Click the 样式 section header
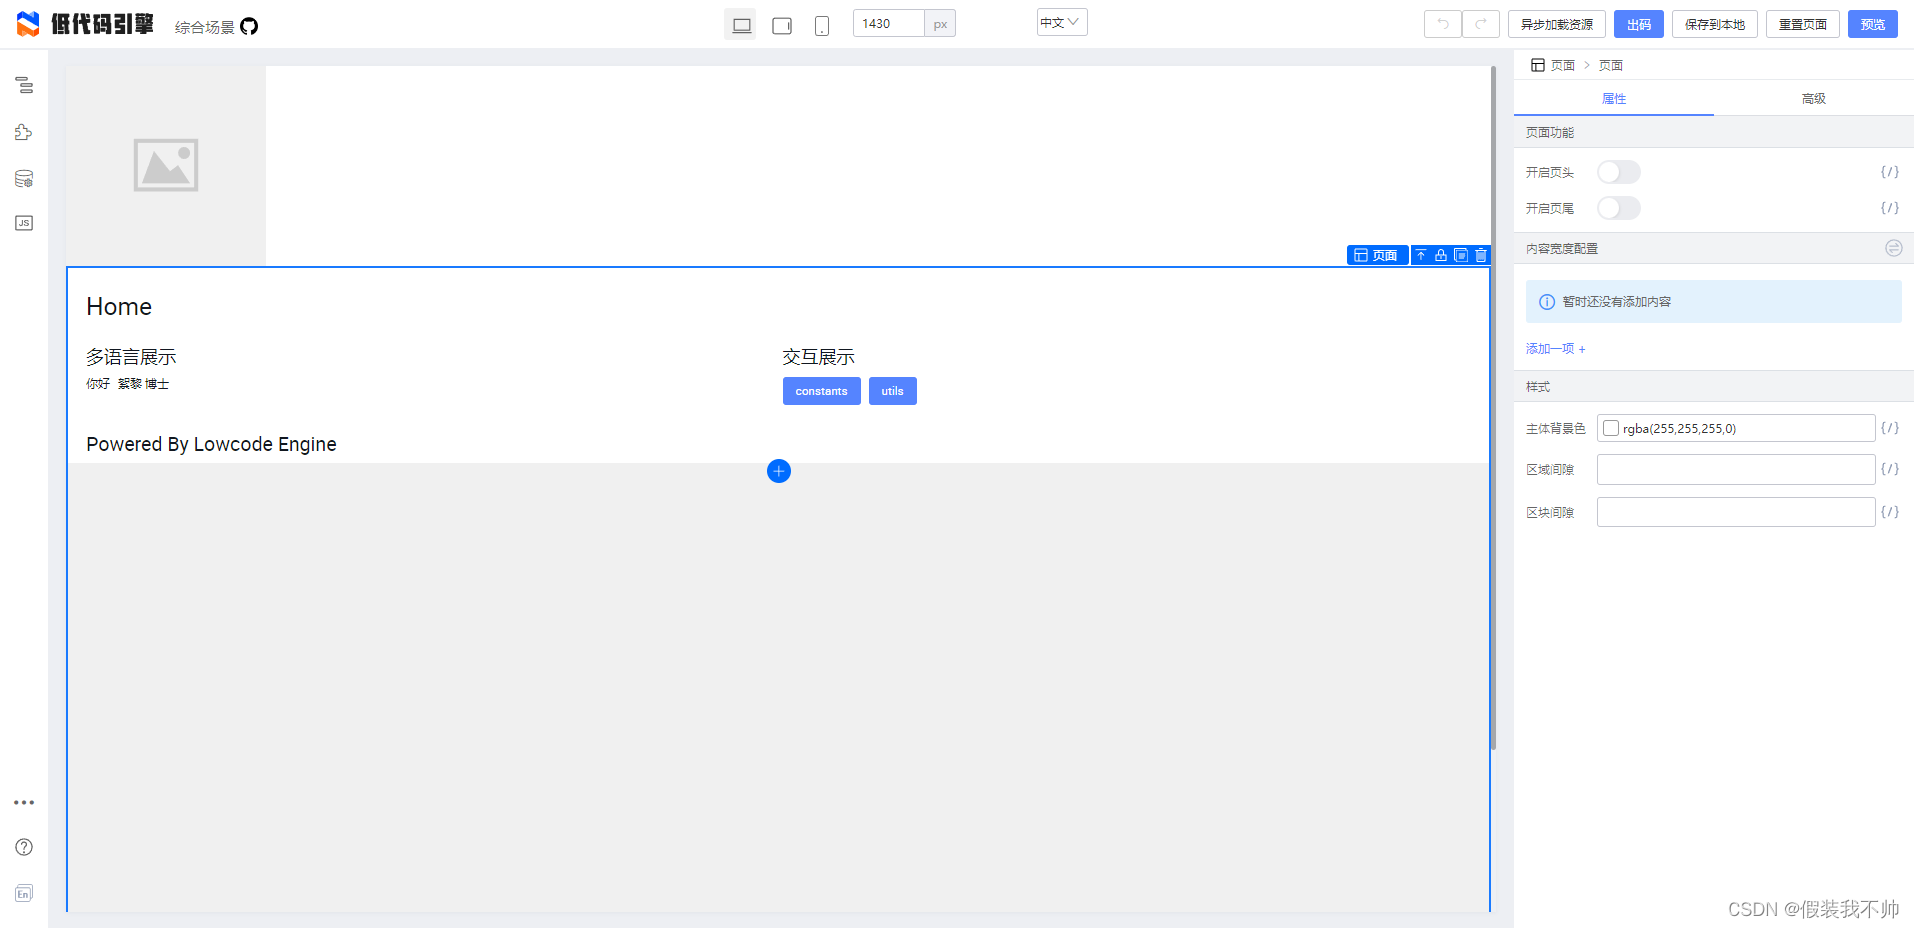This screenshot has width=1914, height=928. 1713,386
